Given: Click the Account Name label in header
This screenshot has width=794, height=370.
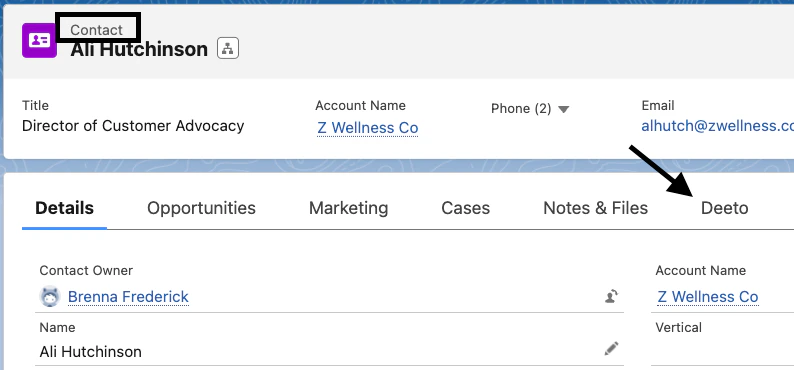Looking at the screenshot, I should (x=361, y=105).
